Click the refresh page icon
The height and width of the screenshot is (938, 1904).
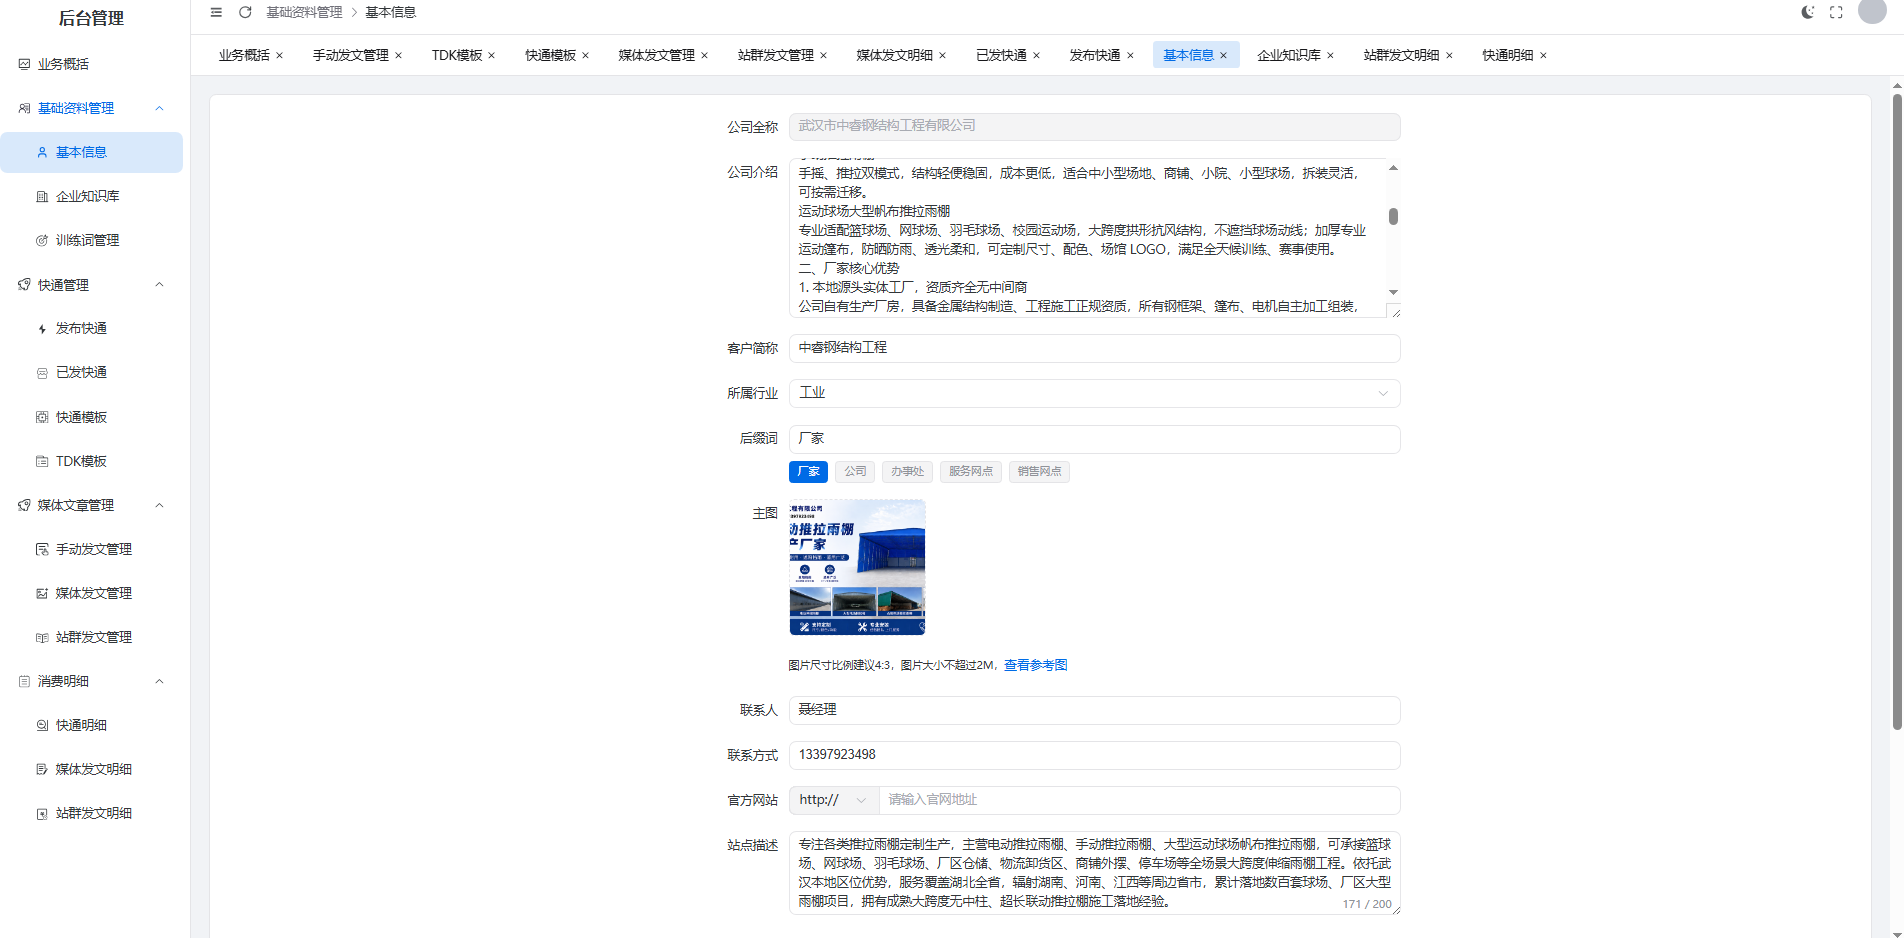point(245,12)
